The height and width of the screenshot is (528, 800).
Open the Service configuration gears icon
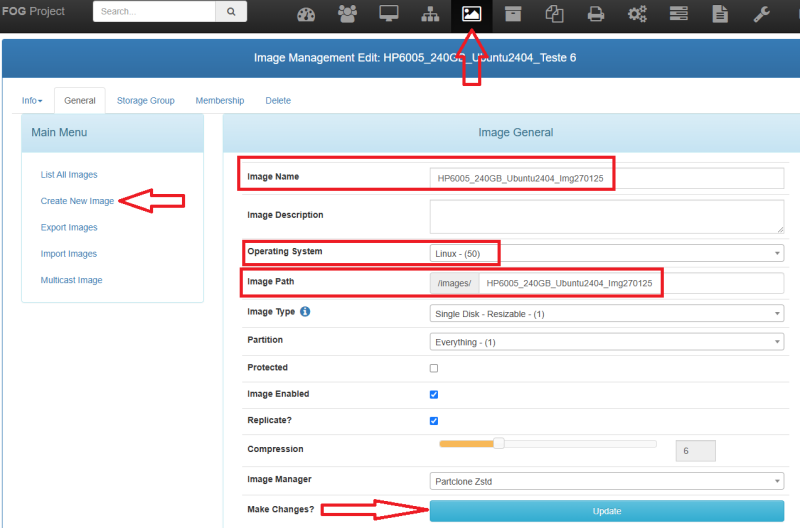[x=637, y=14]
